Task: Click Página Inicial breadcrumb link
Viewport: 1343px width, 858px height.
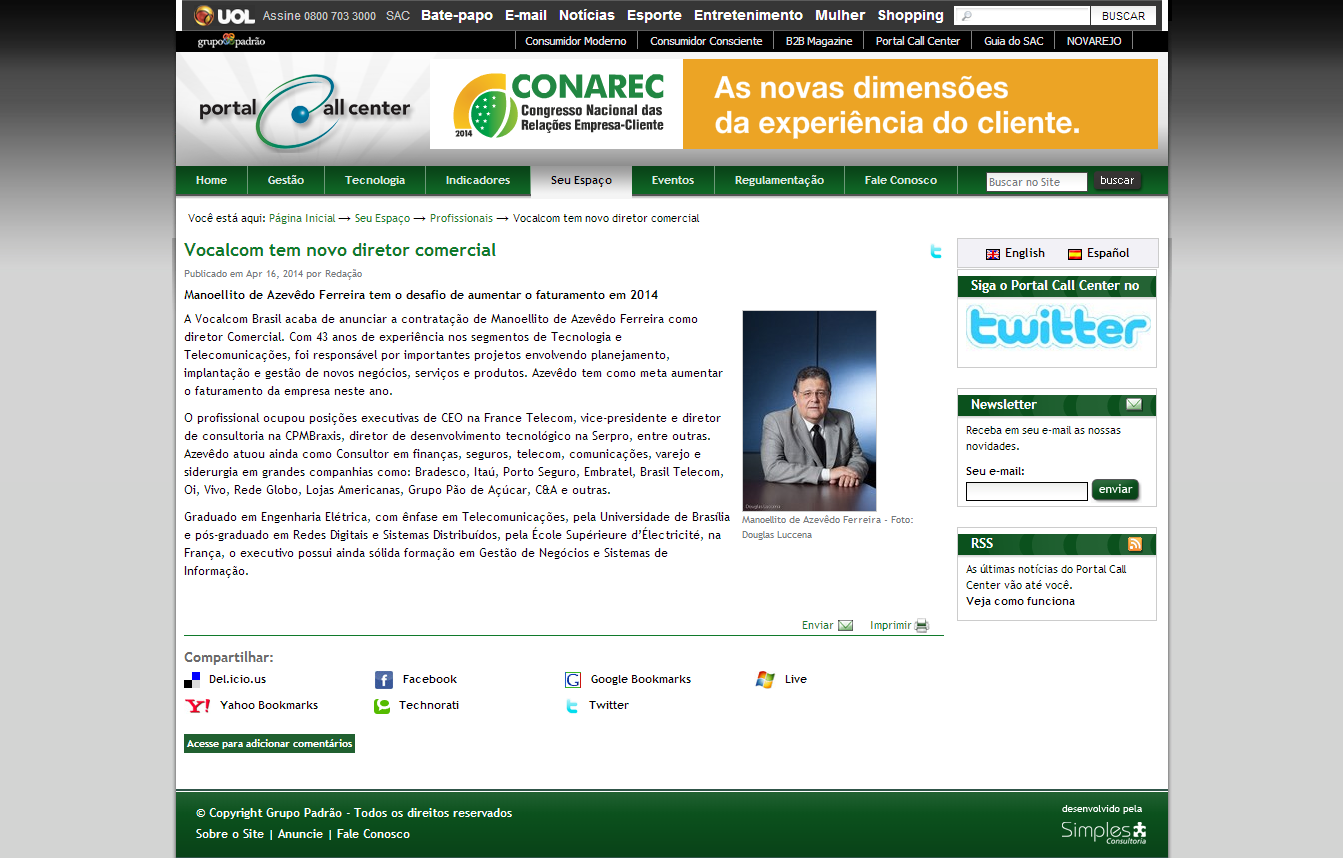Action: pyautogui.click(x=302, y=218)
